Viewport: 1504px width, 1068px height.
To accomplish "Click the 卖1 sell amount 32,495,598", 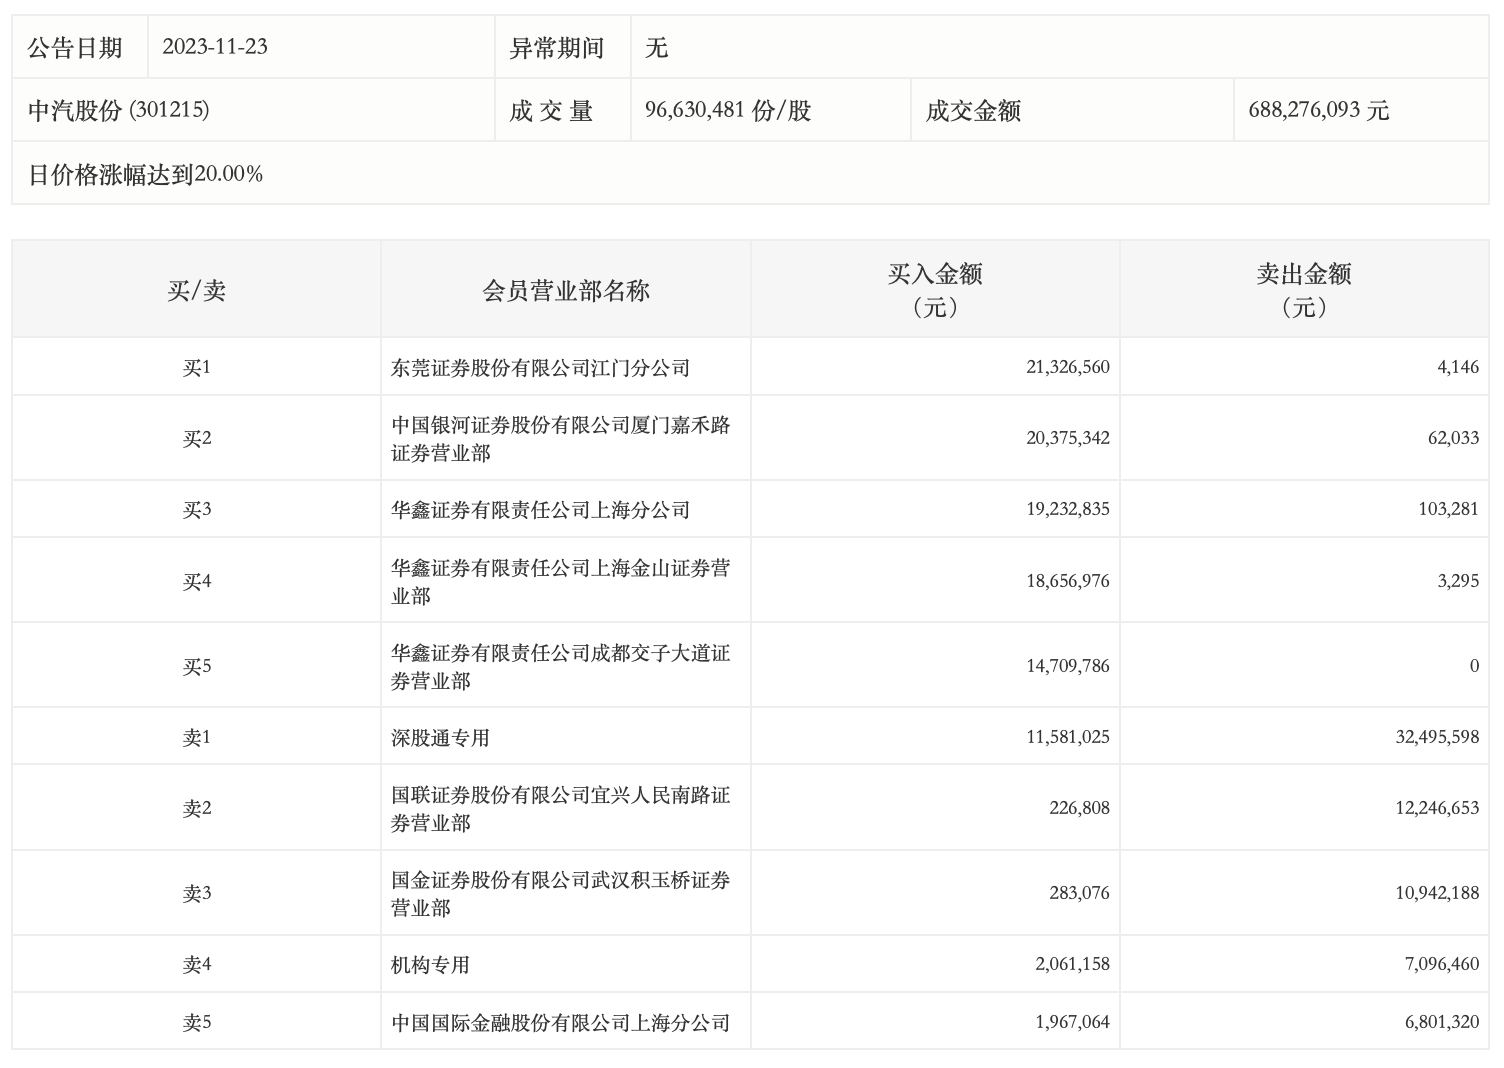I will [1436, 738].
